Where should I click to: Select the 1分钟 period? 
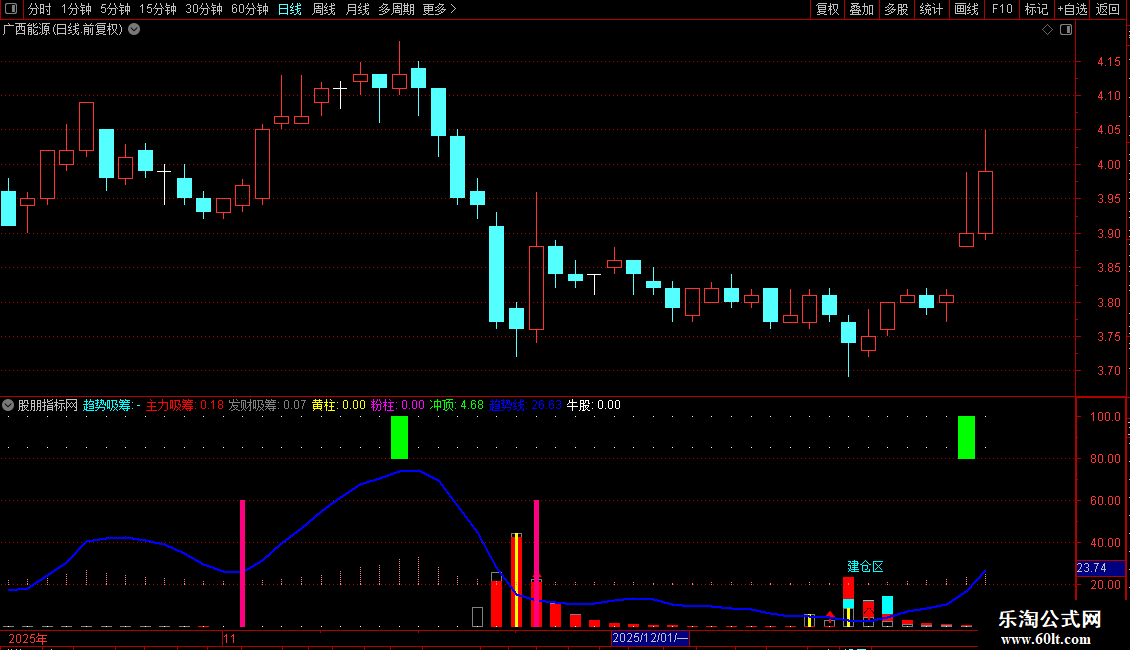[76, 9]
